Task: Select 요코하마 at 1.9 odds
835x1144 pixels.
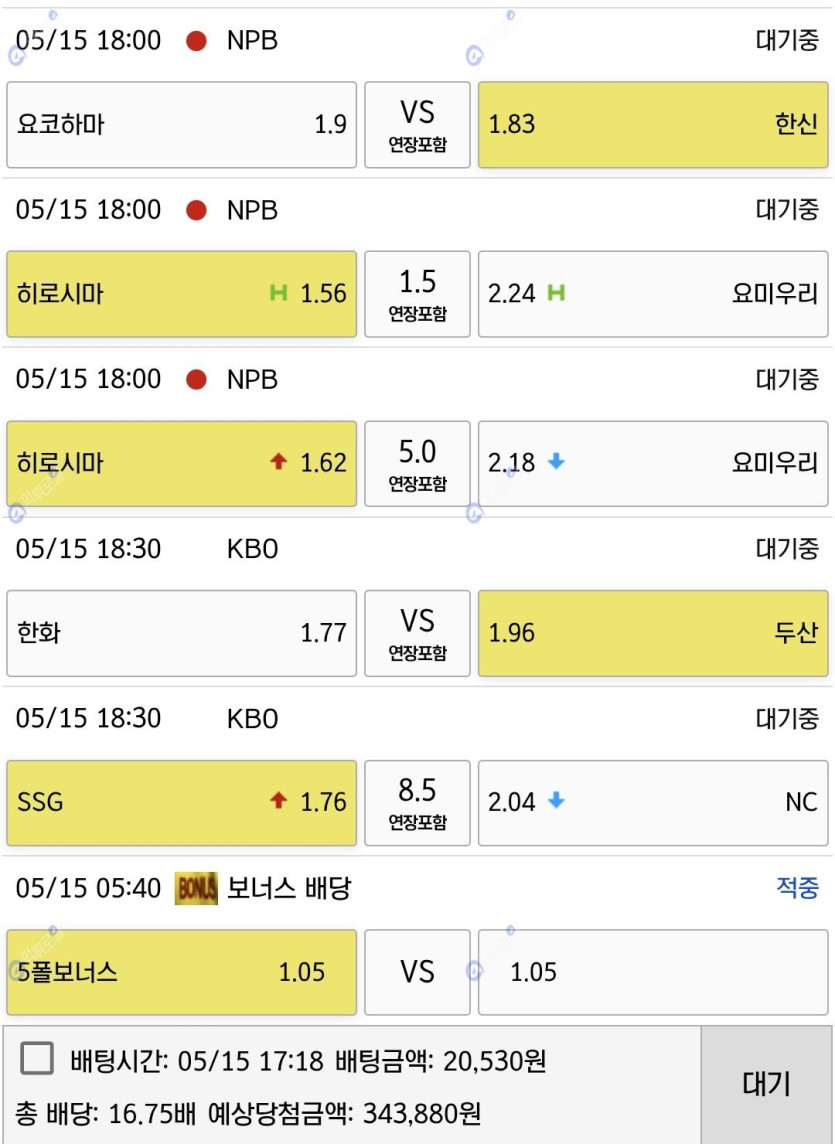Action: coord(181,125)
